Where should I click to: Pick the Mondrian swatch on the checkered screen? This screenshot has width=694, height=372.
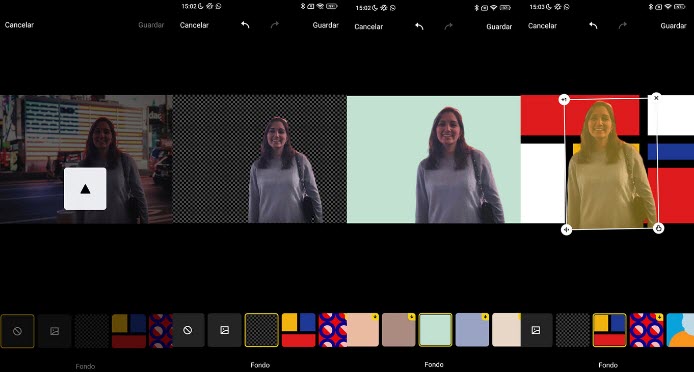299,330
